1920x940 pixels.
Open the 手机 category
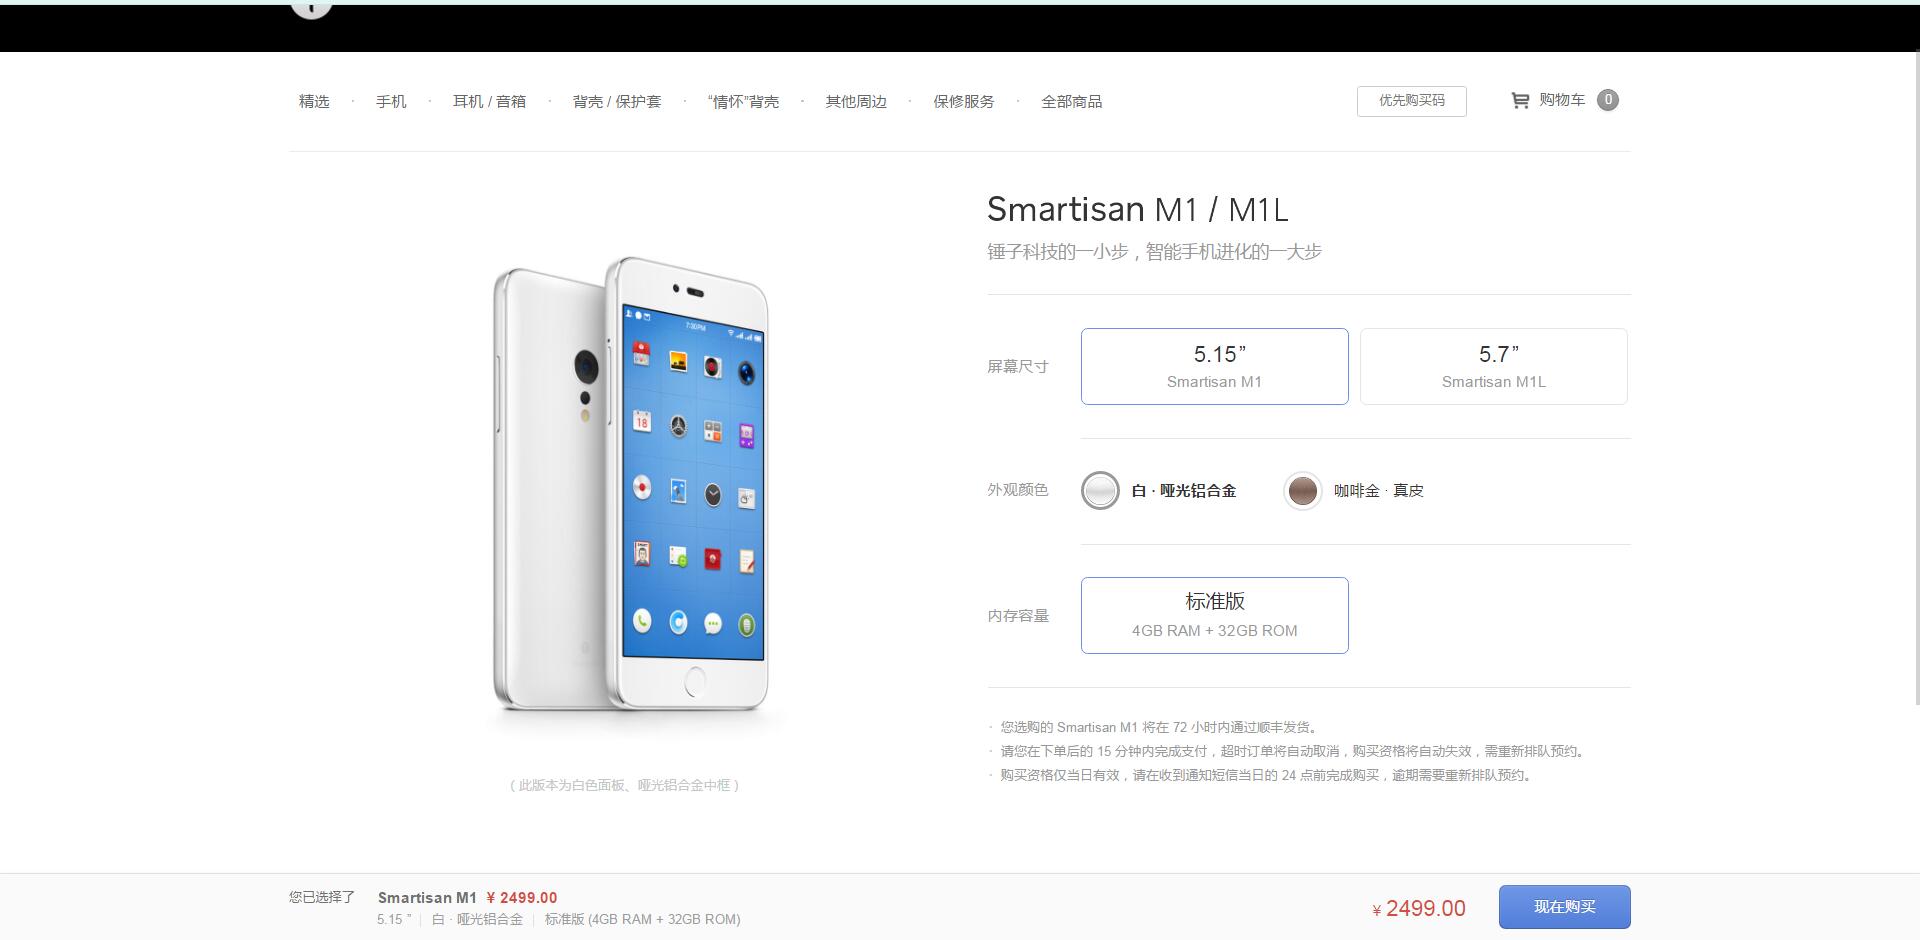pyautogui.click(x=391, y=101)
